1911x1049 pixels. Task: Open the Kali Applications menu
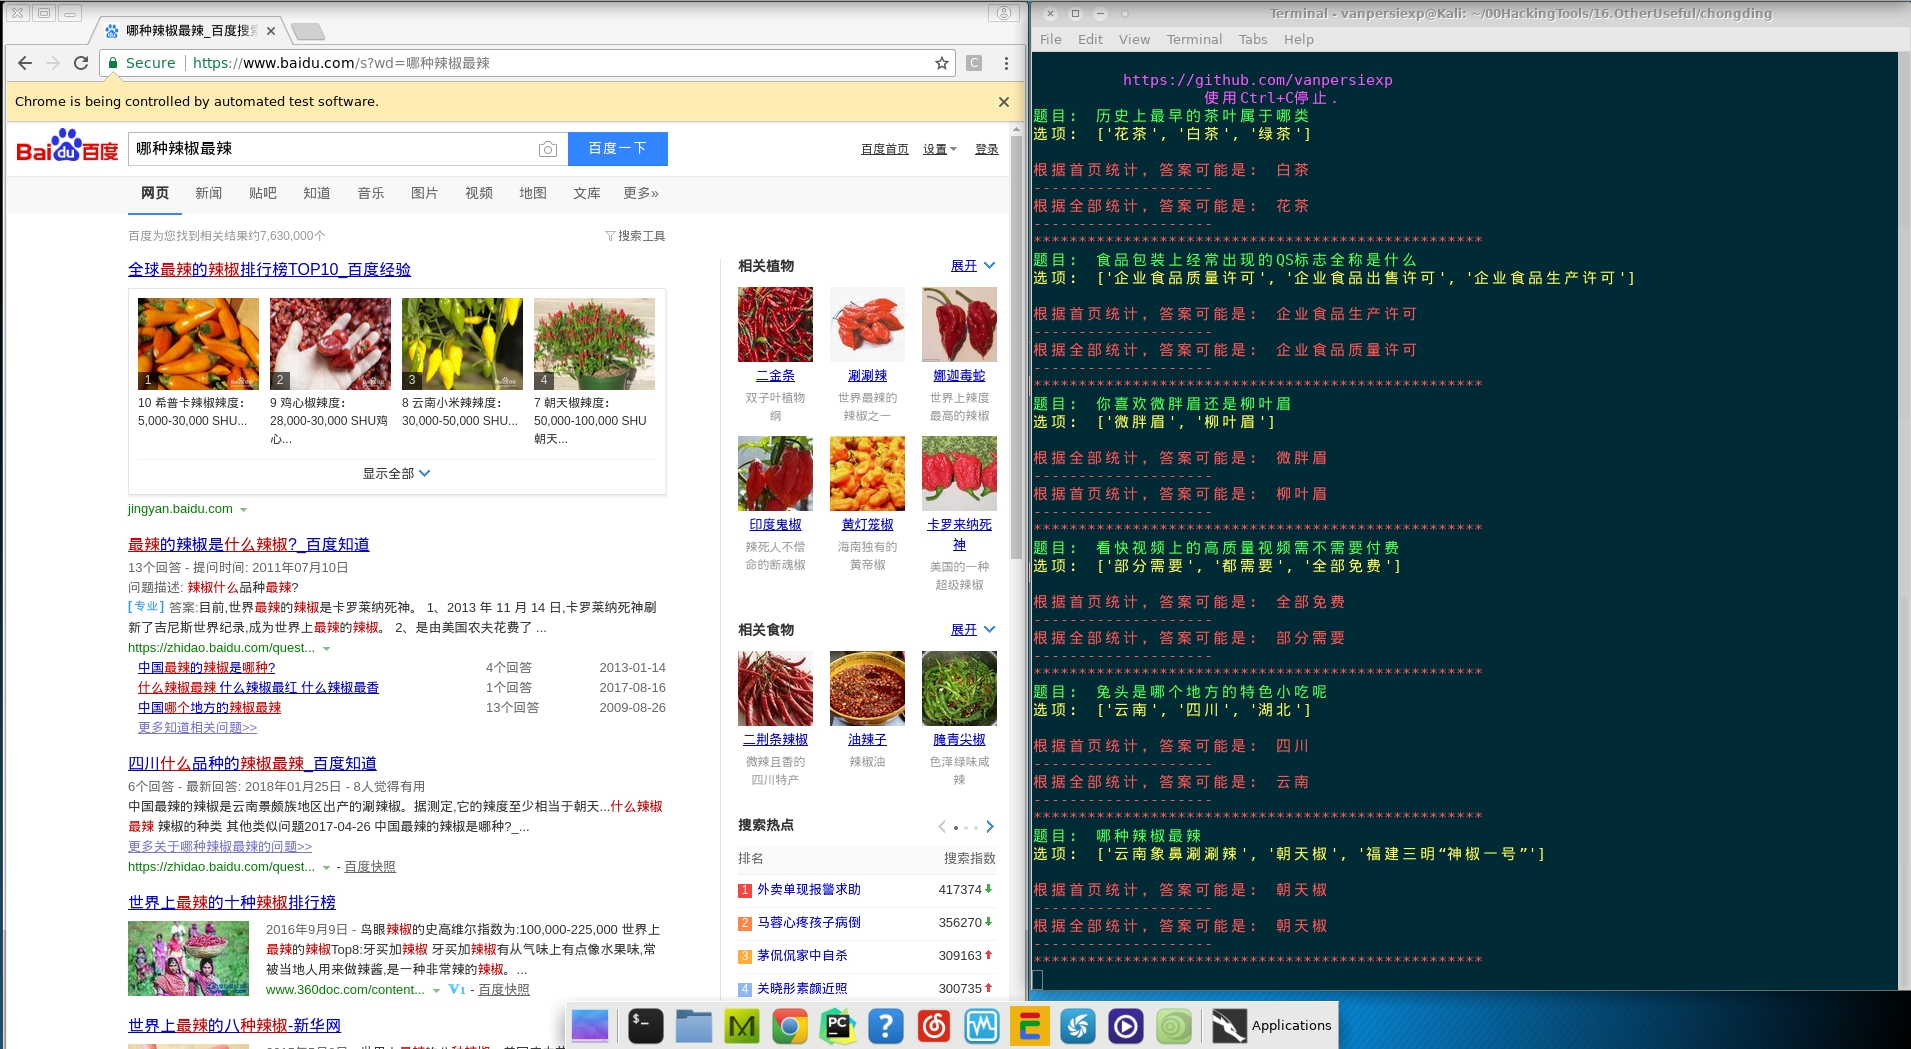[x=1271, y=1026]
